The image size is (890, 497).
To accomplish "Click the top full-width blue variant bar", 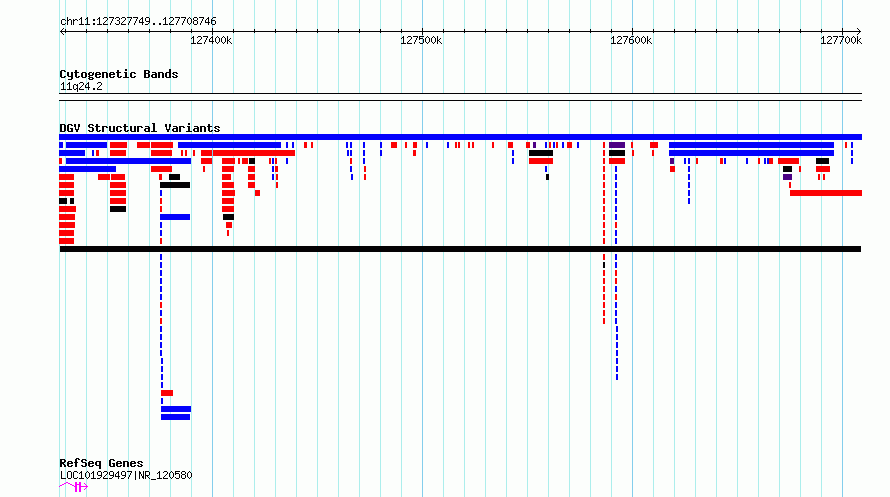I will click(460, 137).
